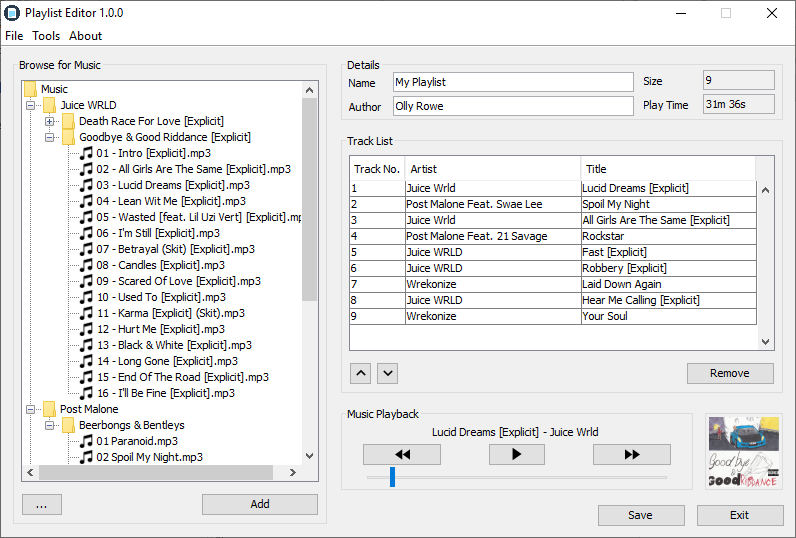Collapse the Goodbye & Good Riddance node

tap(49, 138)
